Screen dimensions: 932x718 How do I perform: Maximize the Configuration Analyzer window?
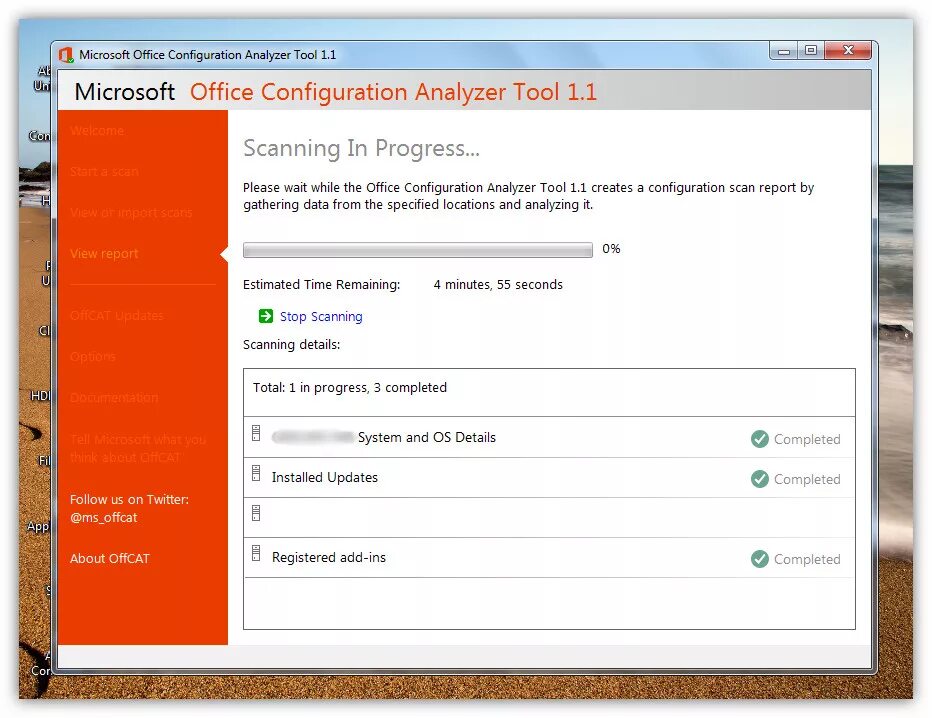coord(811,51)
